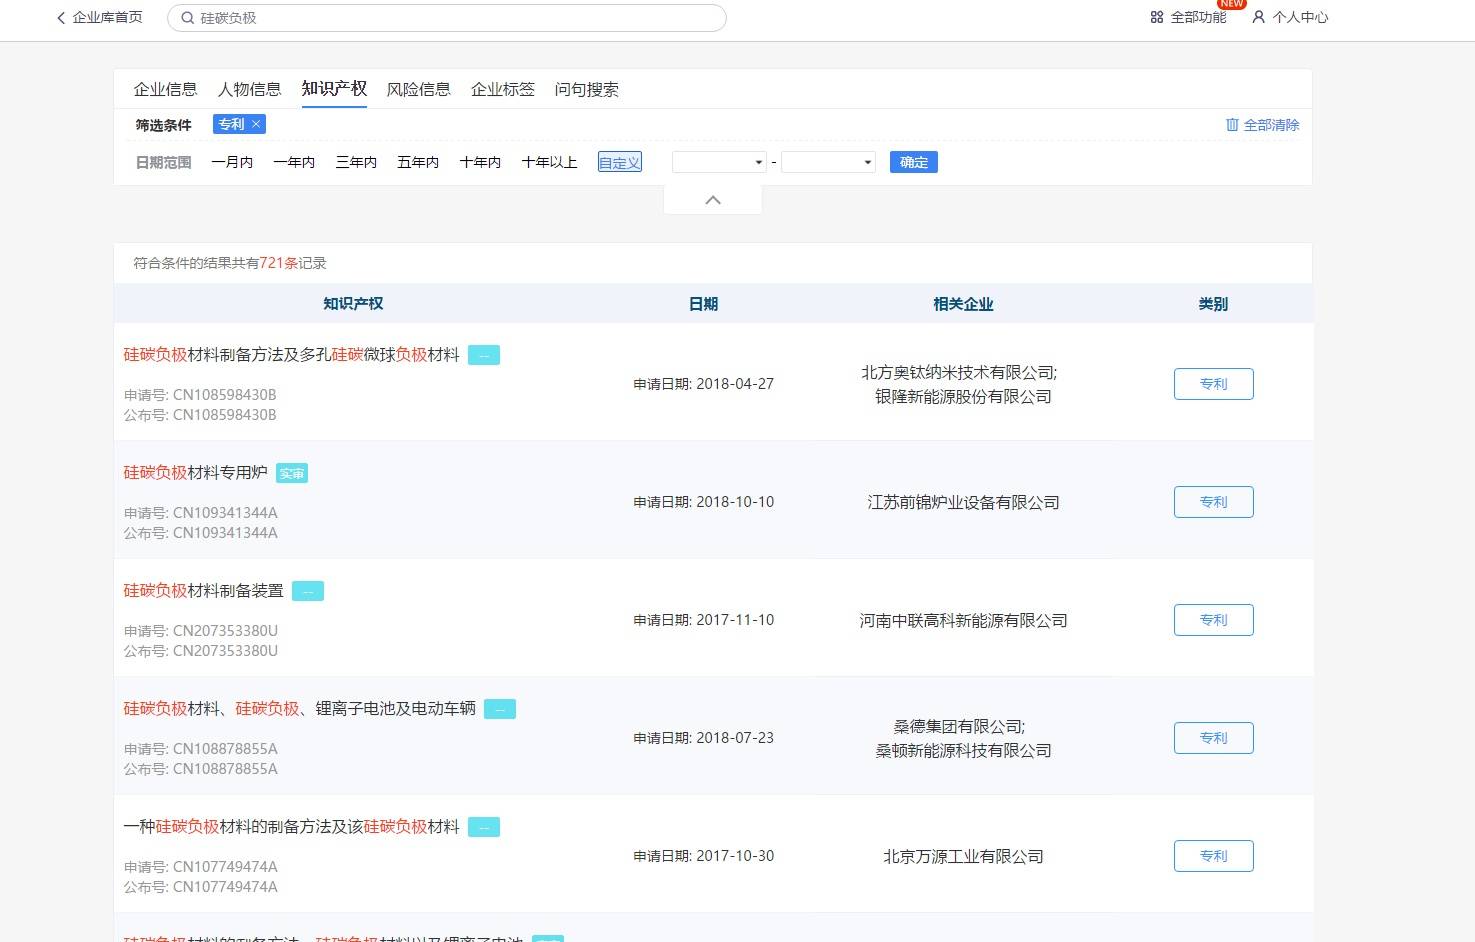Click badge after 多孔硅碳微球负极材料 title
This screenshot has height=942, width=1475.
pyautogui.click(x=484, y=355)
